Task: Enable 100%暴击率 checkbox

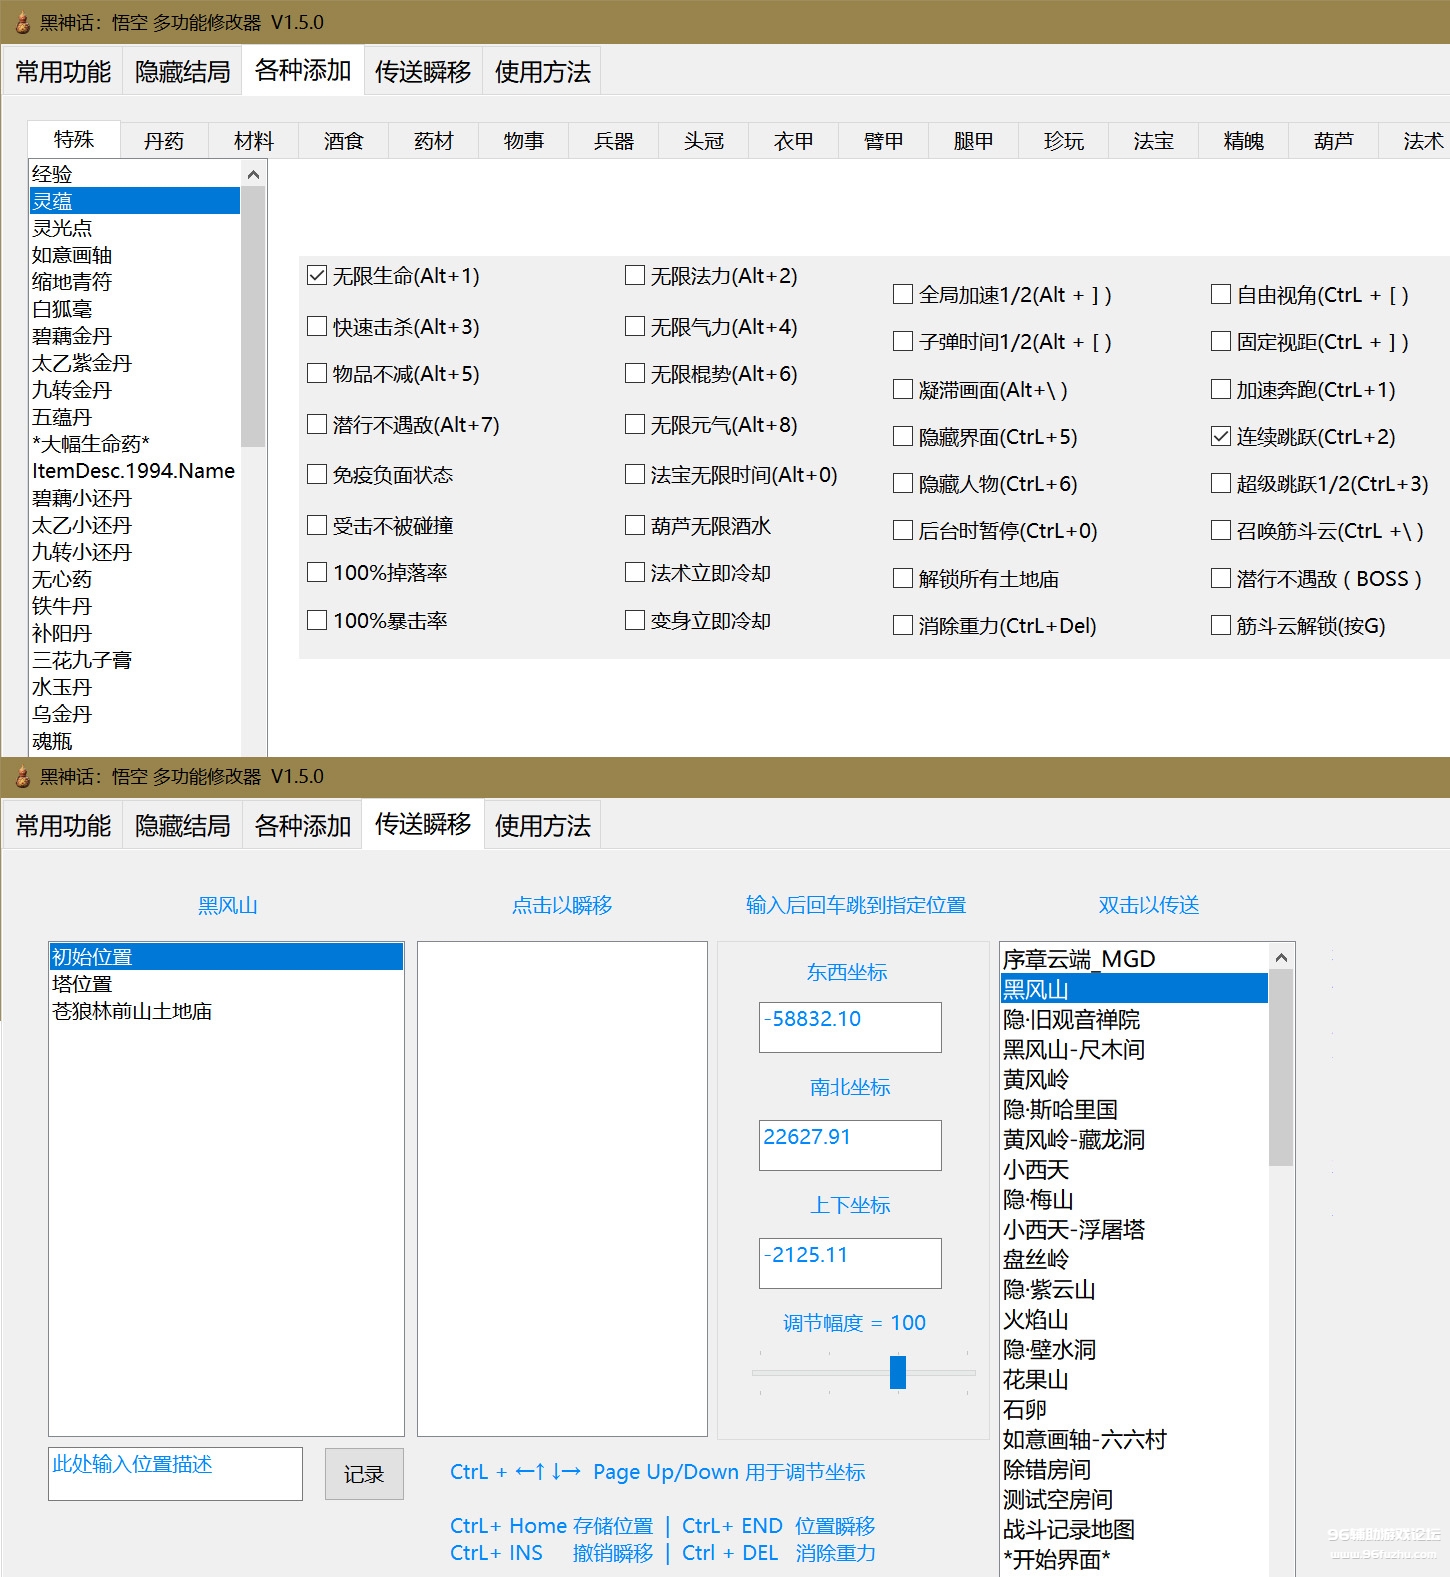Action: (317, 621)
